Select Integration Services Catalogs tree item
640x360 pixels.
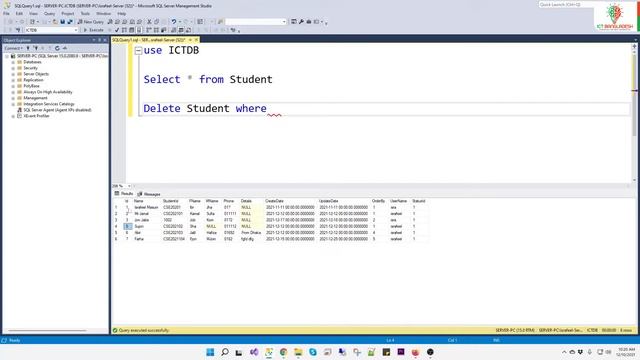tap(49, 104)
